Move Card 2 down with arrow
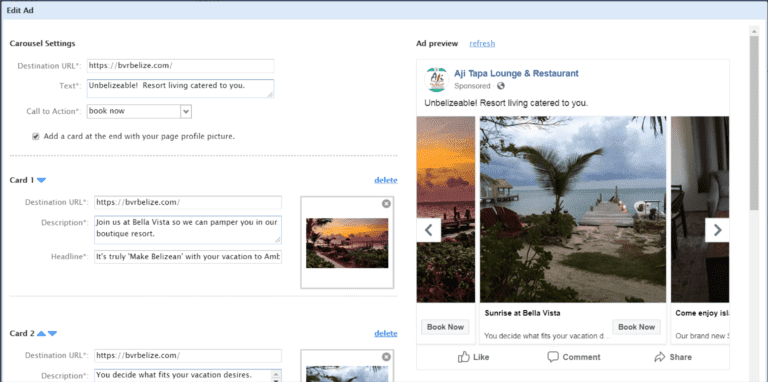 pyautogui.click(x=52, y=334)
